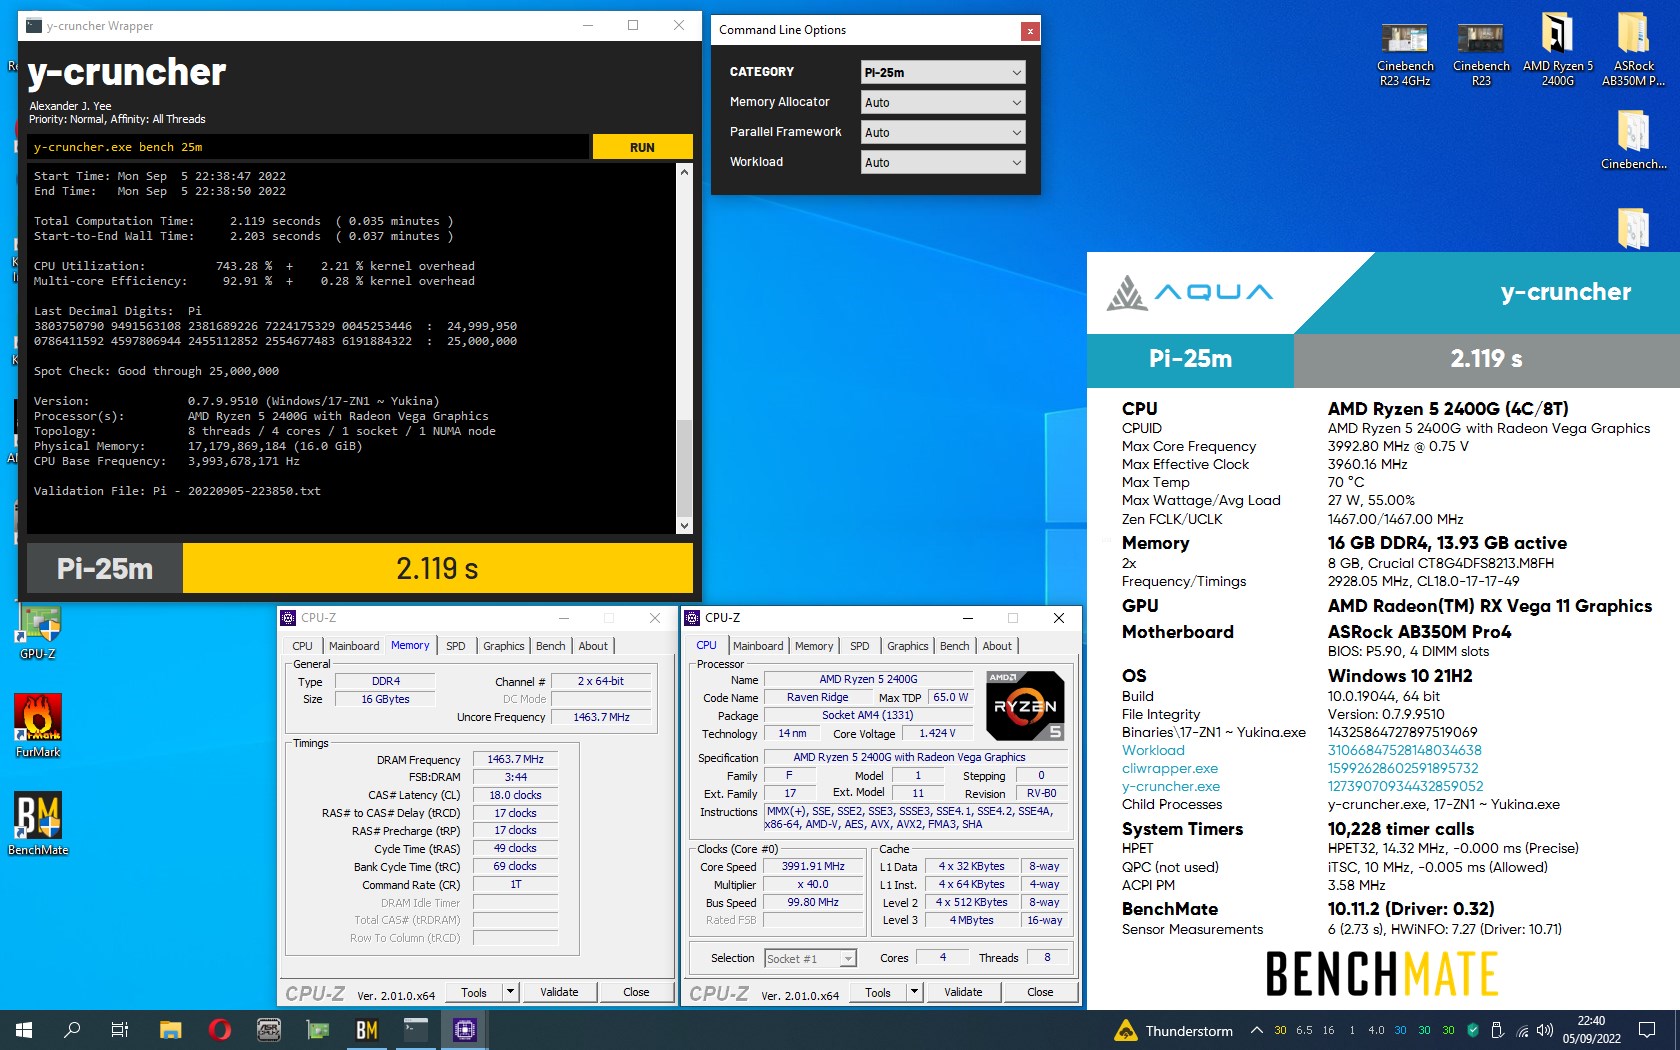Switch to Memory tab in CPU-Z CPU window

814,646
